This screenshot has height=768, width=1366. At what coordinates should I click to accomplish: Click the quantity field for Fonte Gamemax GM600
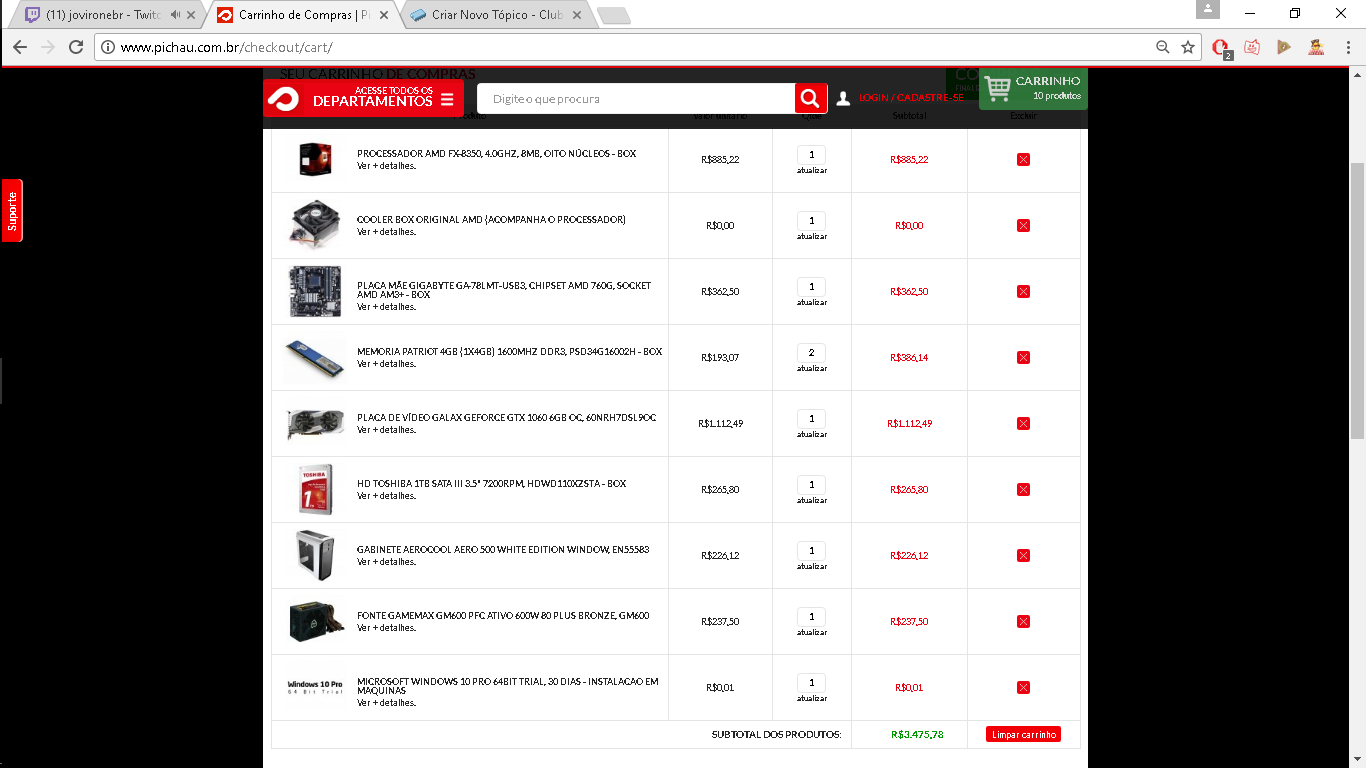pyautogui.click(x=812, y=617)
